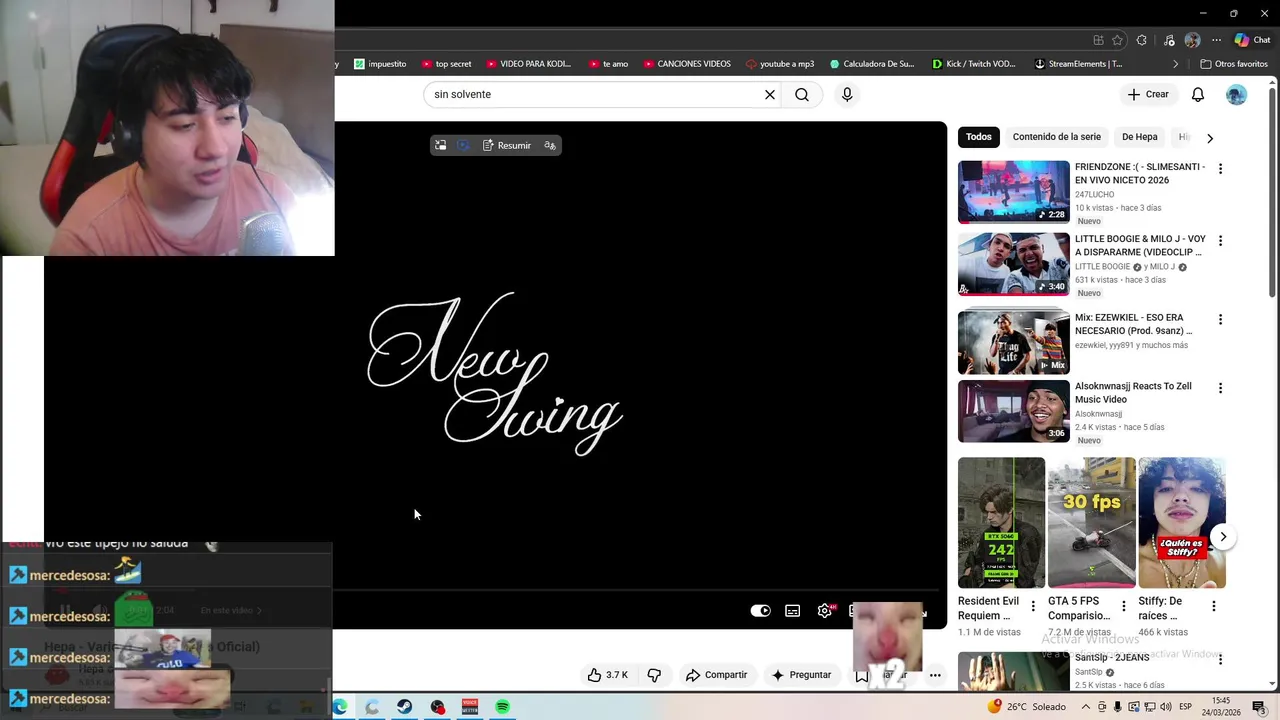The height and width of the screenshot is (720, 1280).
Task: Open the browser 'Settings and more' menu
Action: coord(1216,40)
